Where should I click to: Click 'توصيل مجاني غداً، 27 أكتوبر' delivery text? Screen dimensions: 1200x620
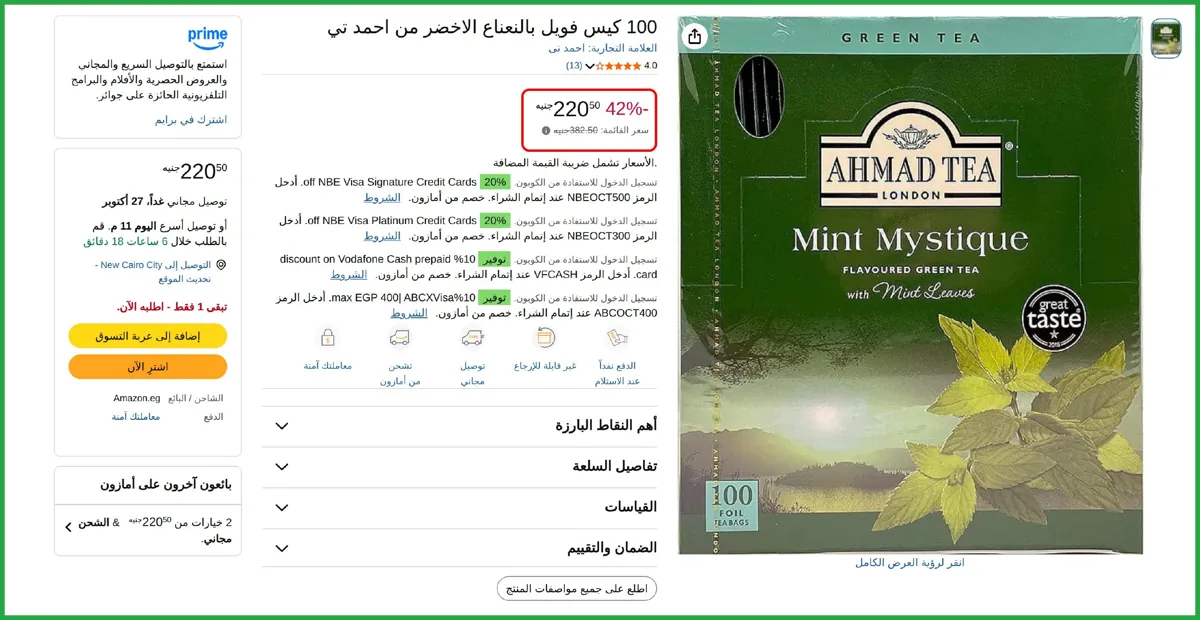point(165,201)
